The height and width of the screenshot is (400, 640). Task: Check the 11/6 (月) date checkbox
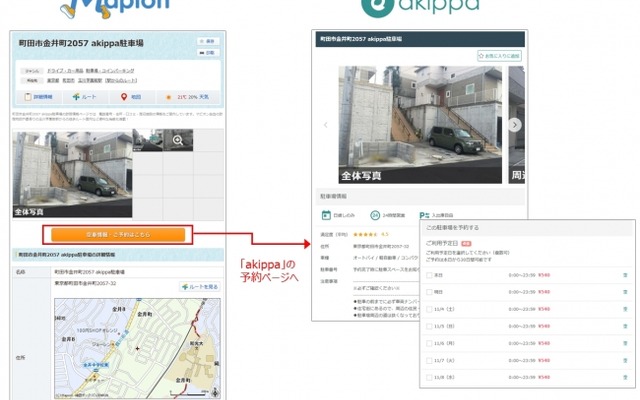pyautogui.click(x=429, y=344)
